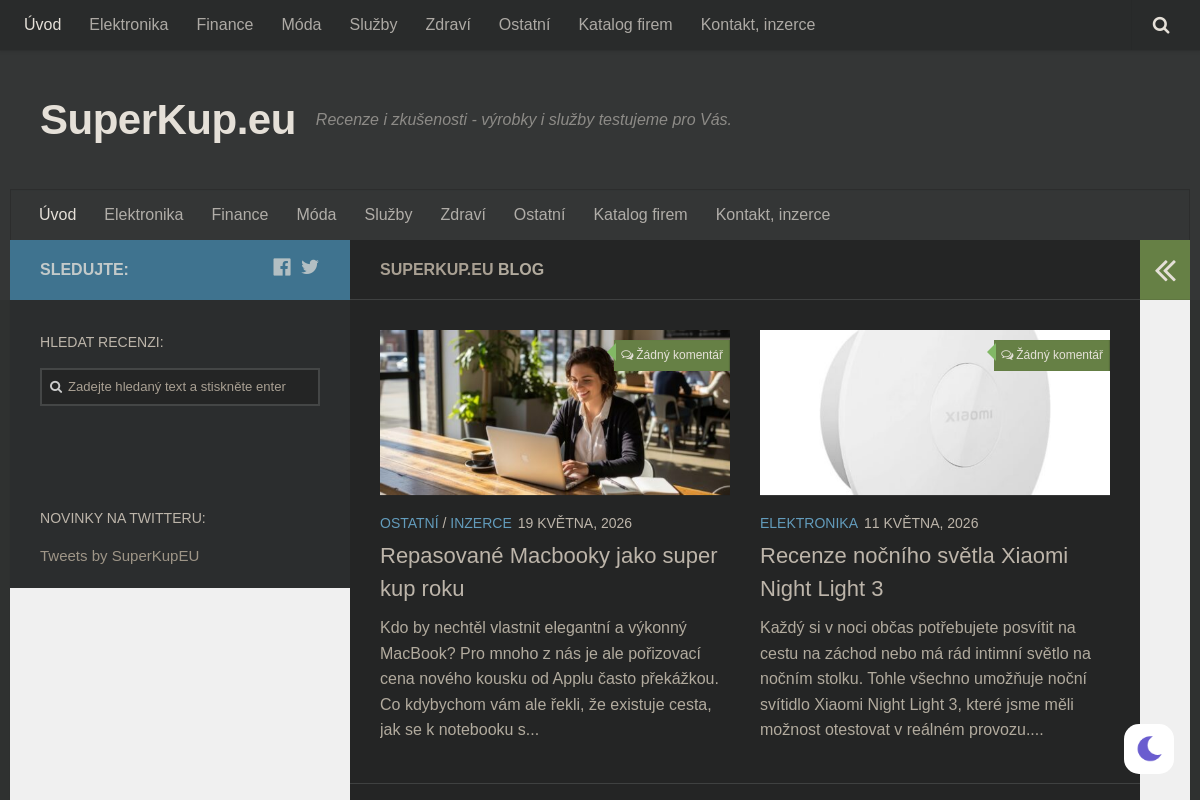Viewport: 1200px width, 800px height.
Task: Open INZERCE category link under Macbook post
Action: [481, 523]
